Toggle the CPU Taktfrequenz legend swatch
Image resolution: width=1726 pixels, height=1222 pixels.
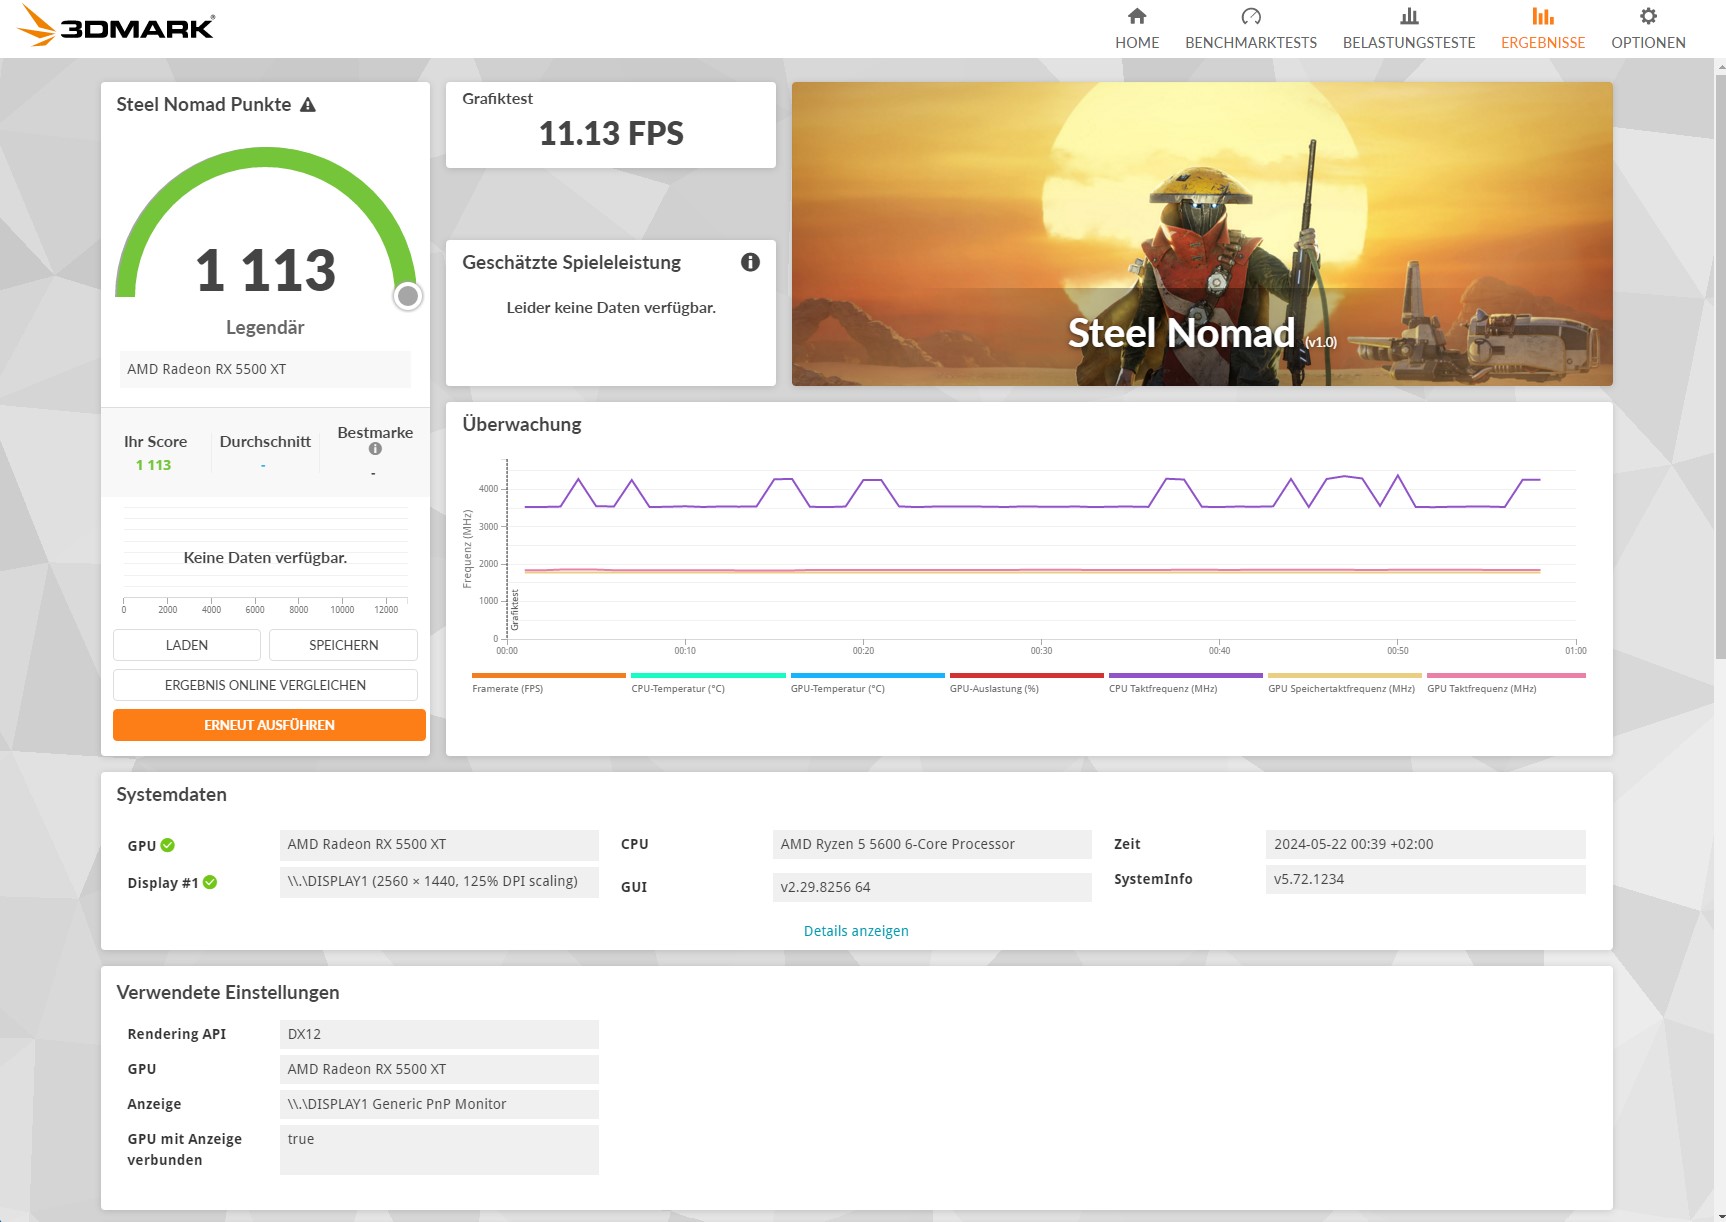click(1186, 676)
